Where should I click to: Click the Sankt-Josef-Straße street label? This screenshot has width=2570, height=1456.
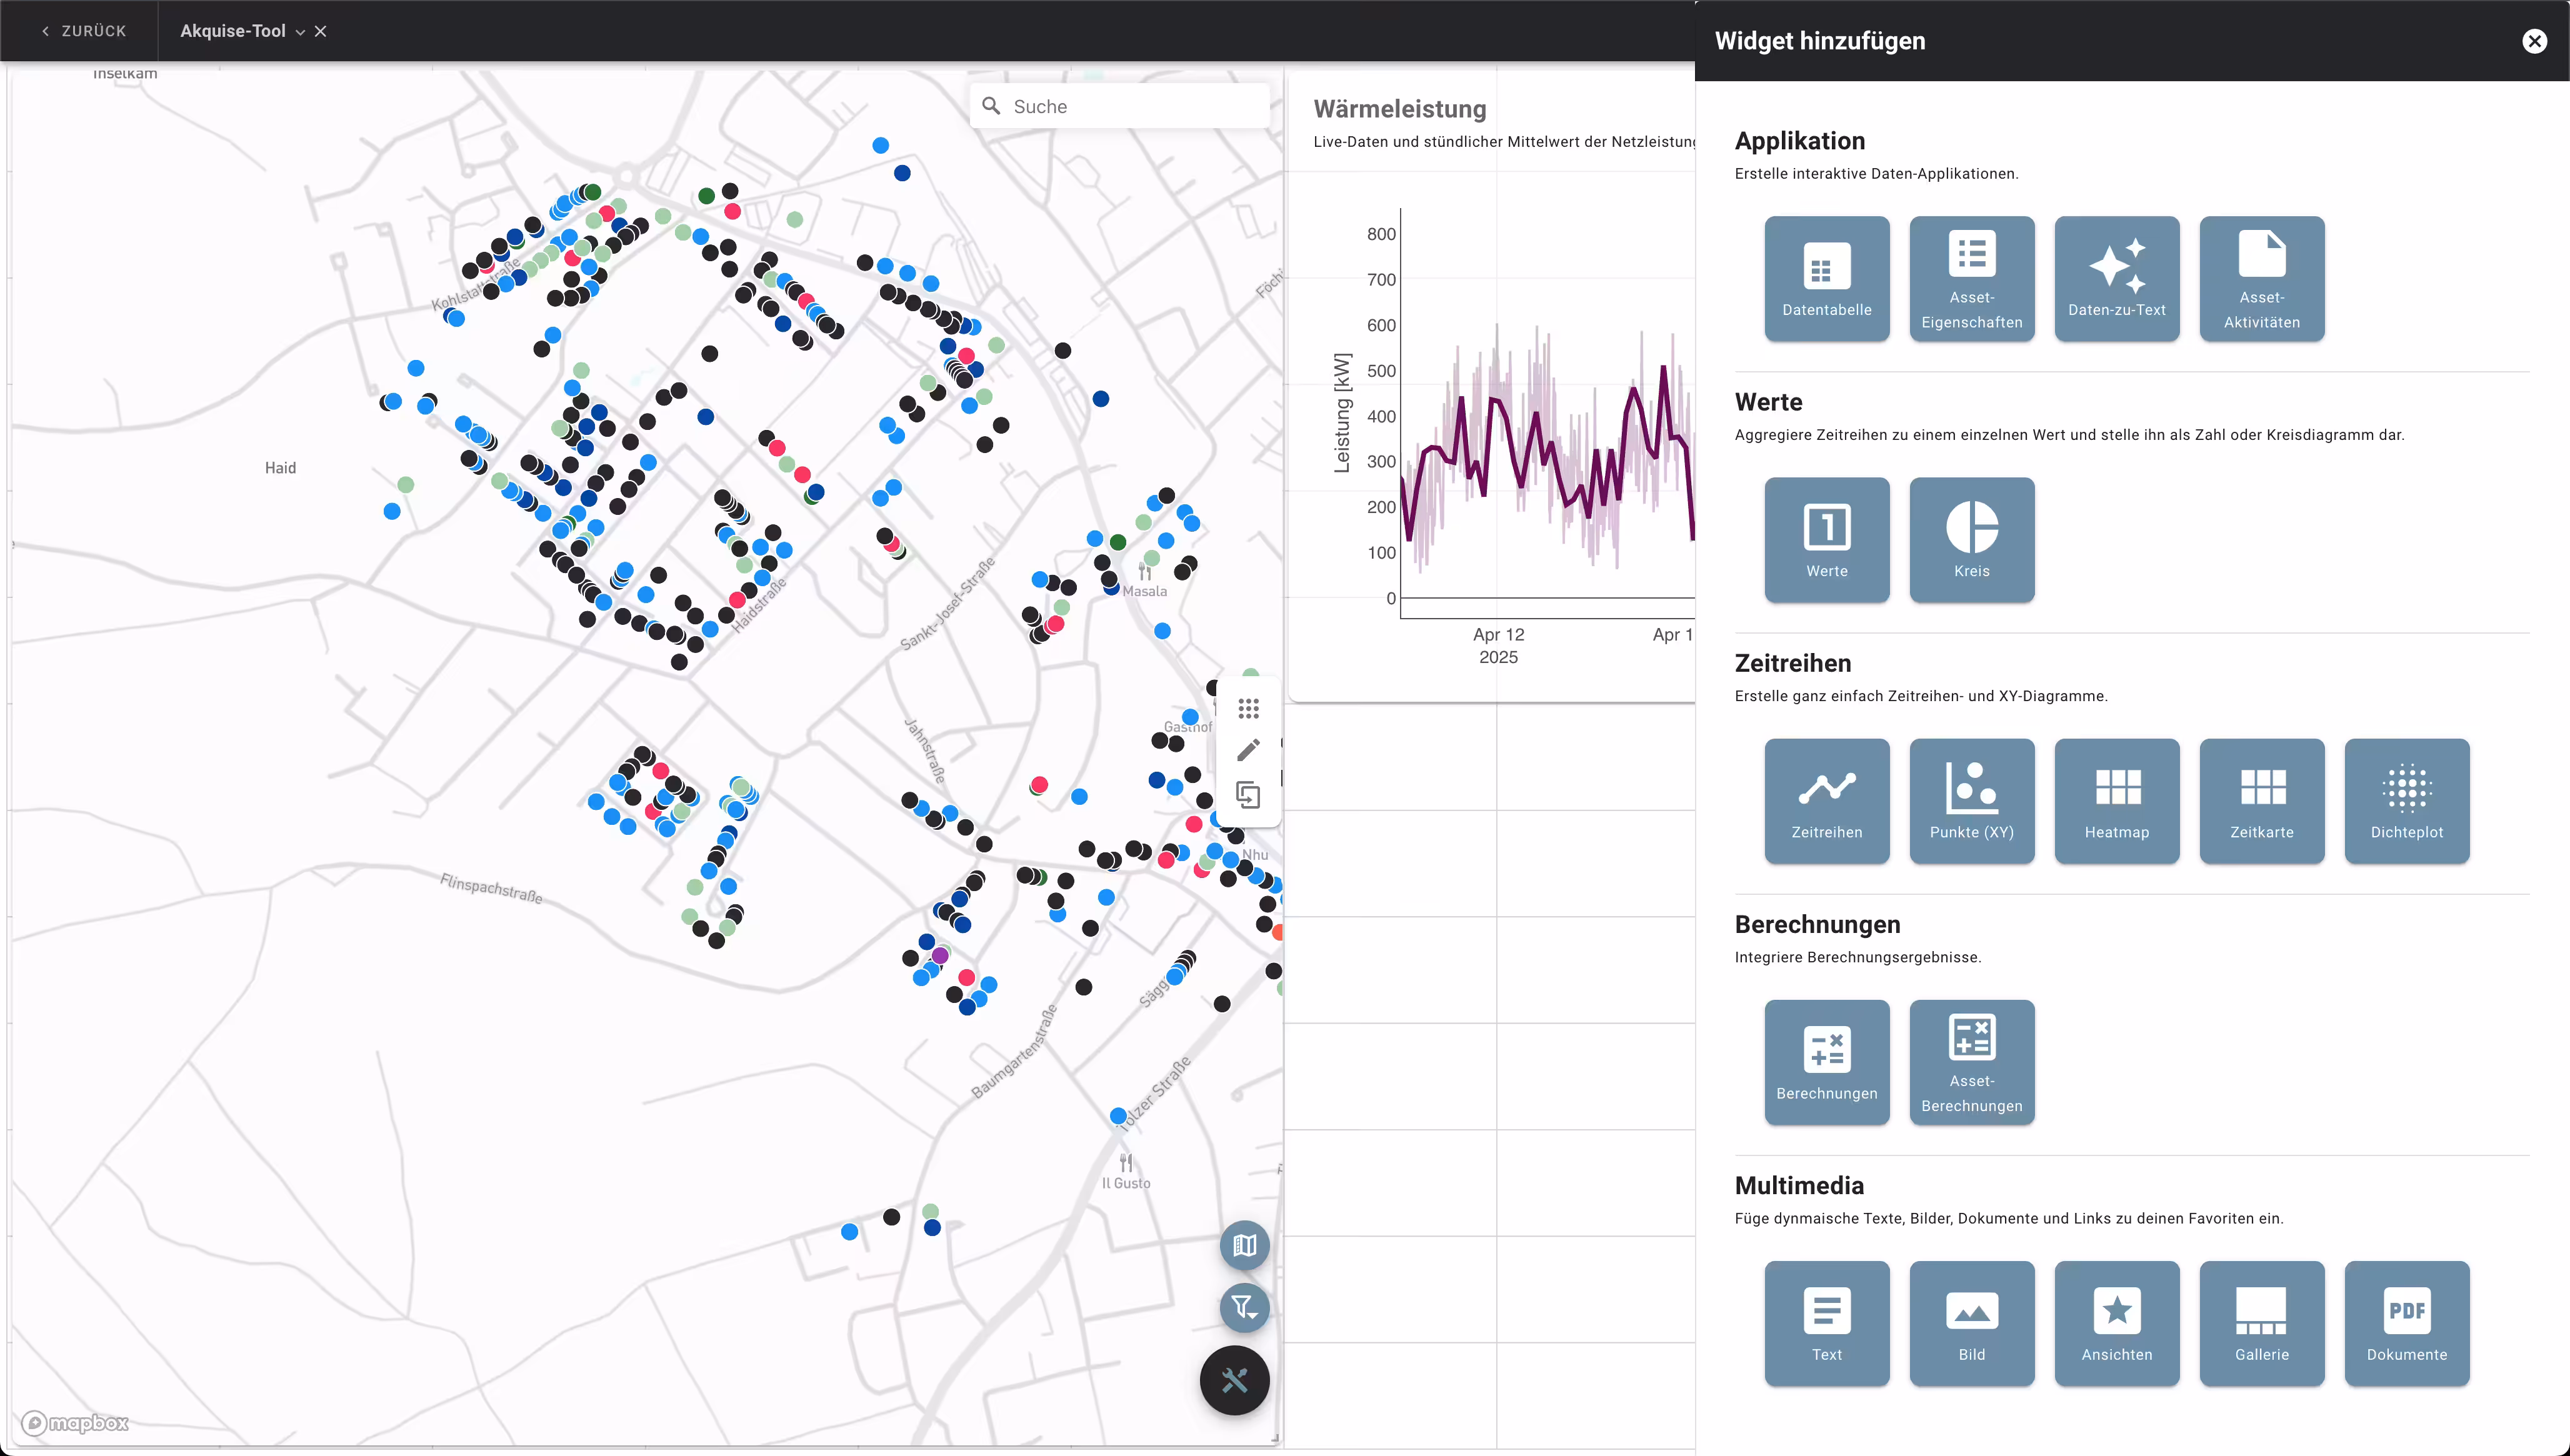pos(947,603)
